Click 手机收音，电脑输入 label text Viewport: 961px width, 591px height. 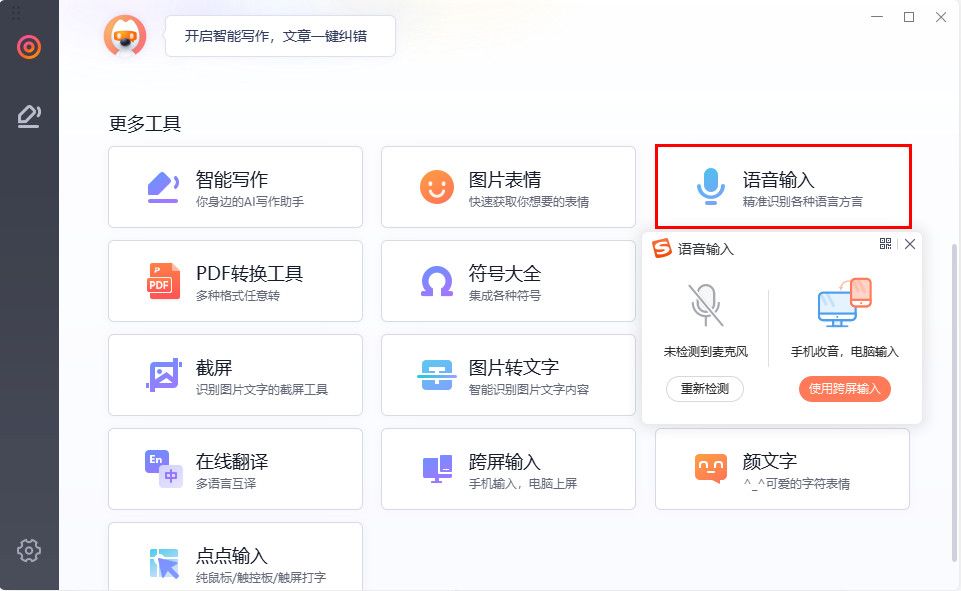(845, 352)
